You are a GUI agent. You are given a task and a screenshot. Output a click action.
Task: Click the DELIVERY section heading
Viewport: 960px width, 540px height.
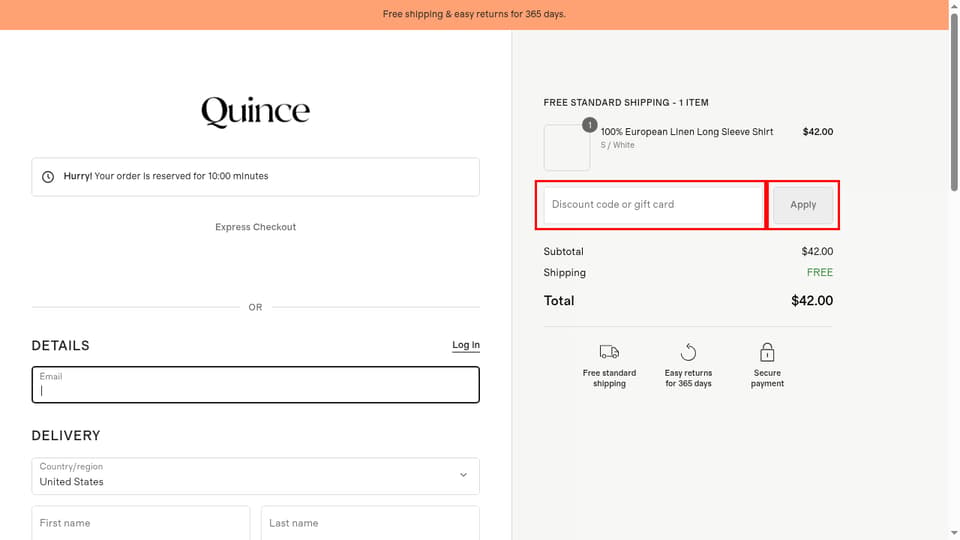click(x=66, y=435)
